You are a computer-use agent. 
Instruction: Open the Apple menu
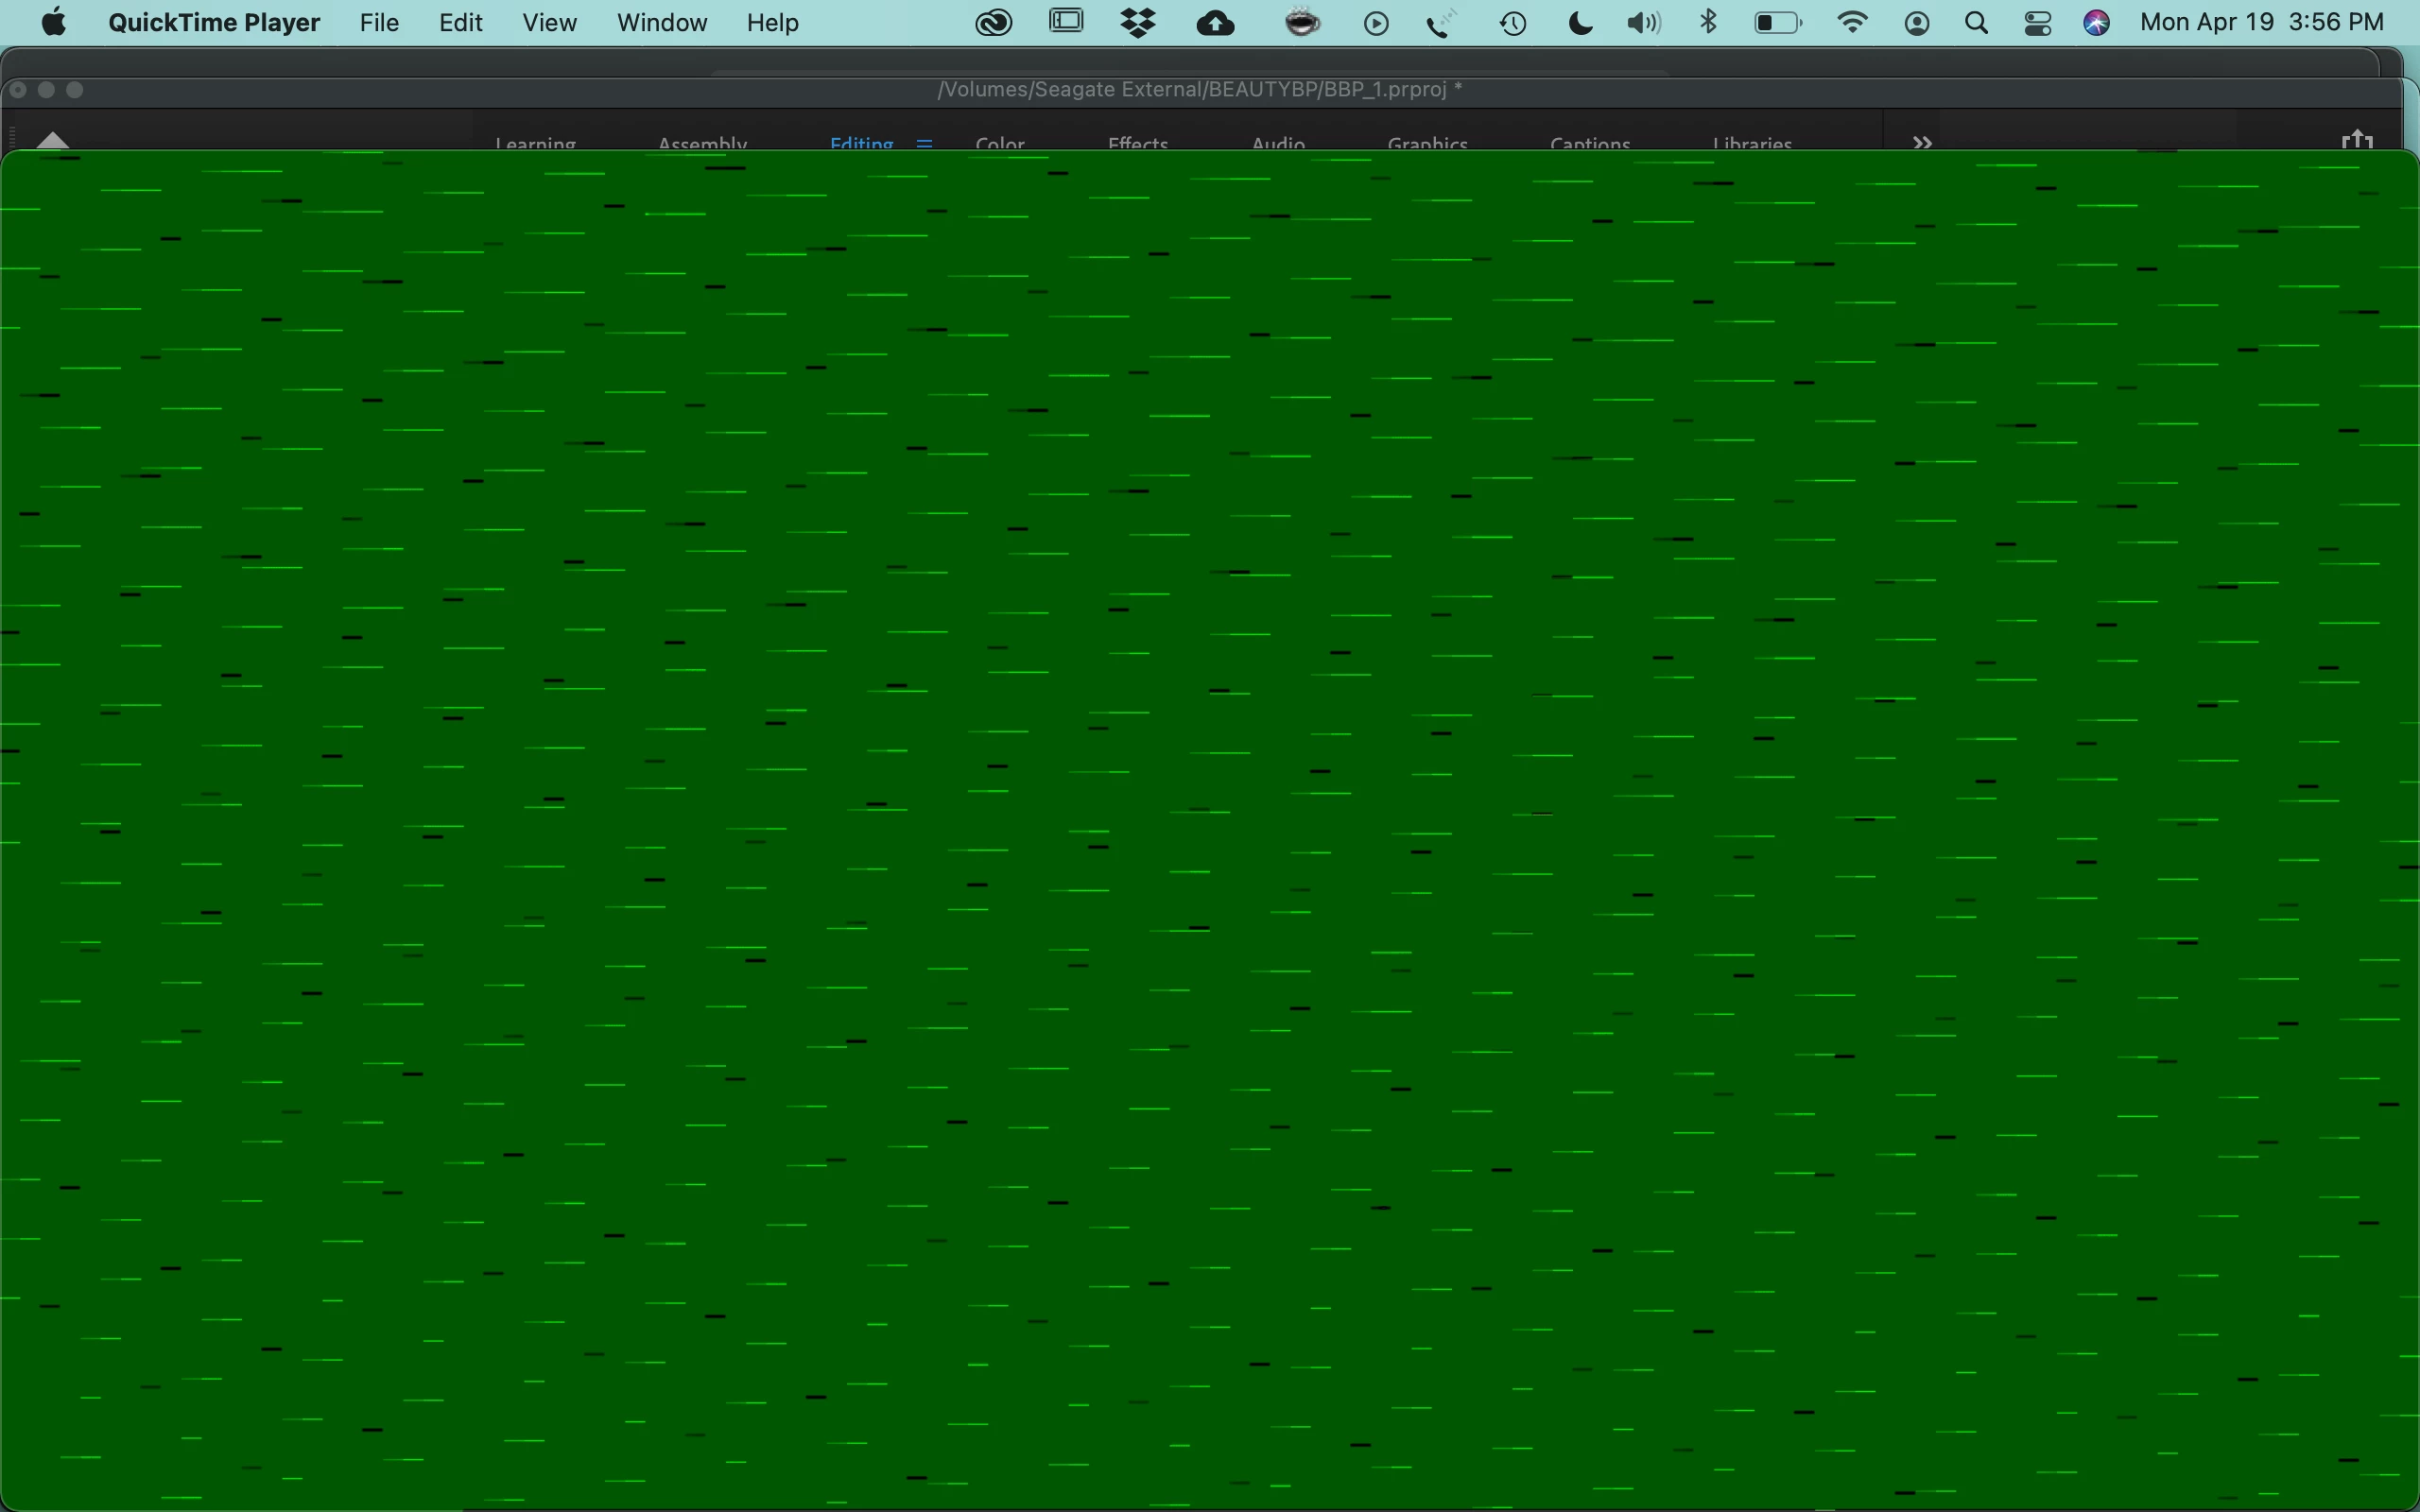[x=54, y=23]
